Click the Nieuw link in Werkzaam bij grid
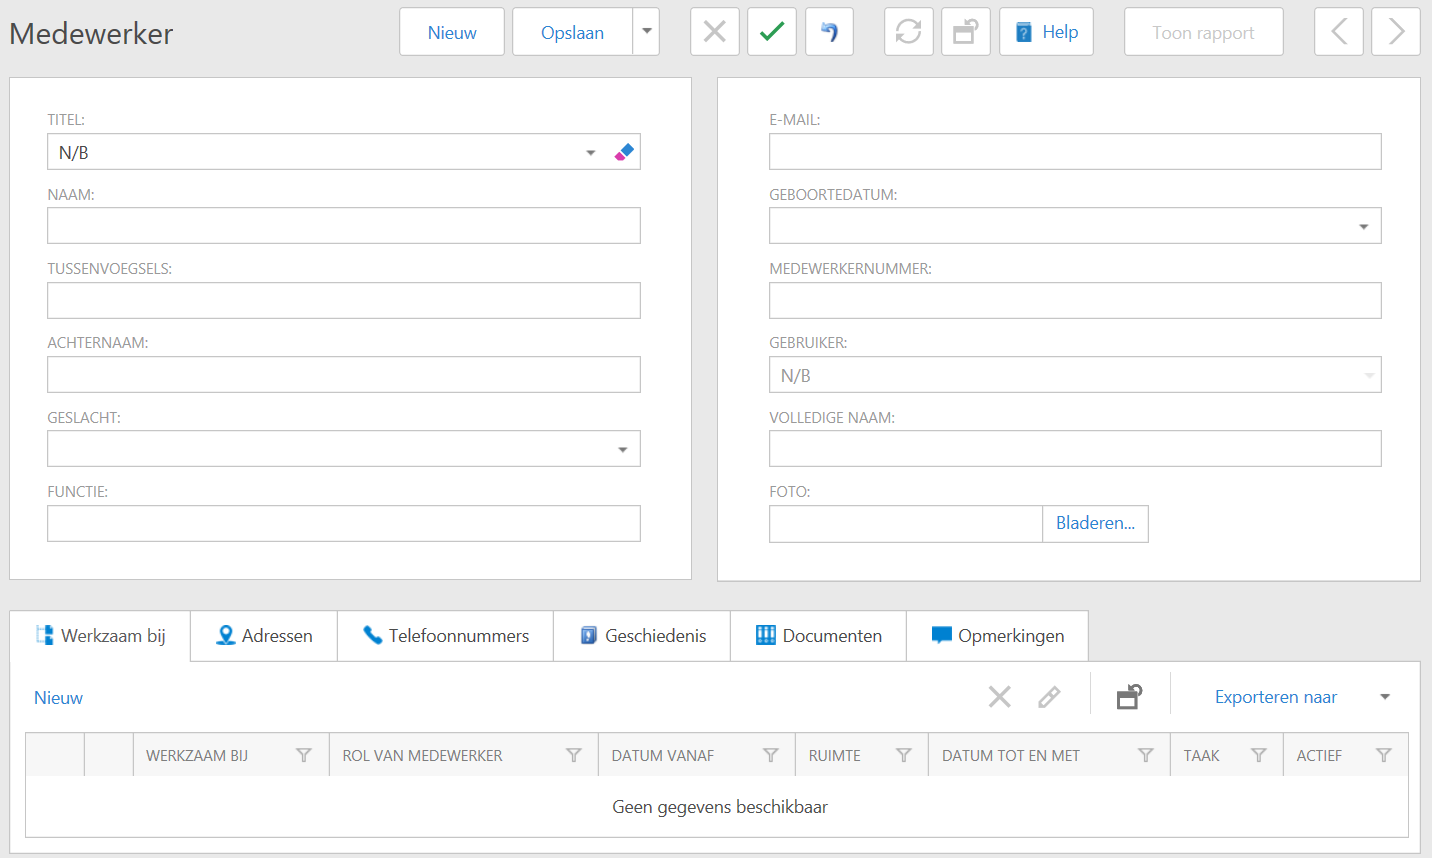Screen dimensions: 1432x858 coord(58,698)
